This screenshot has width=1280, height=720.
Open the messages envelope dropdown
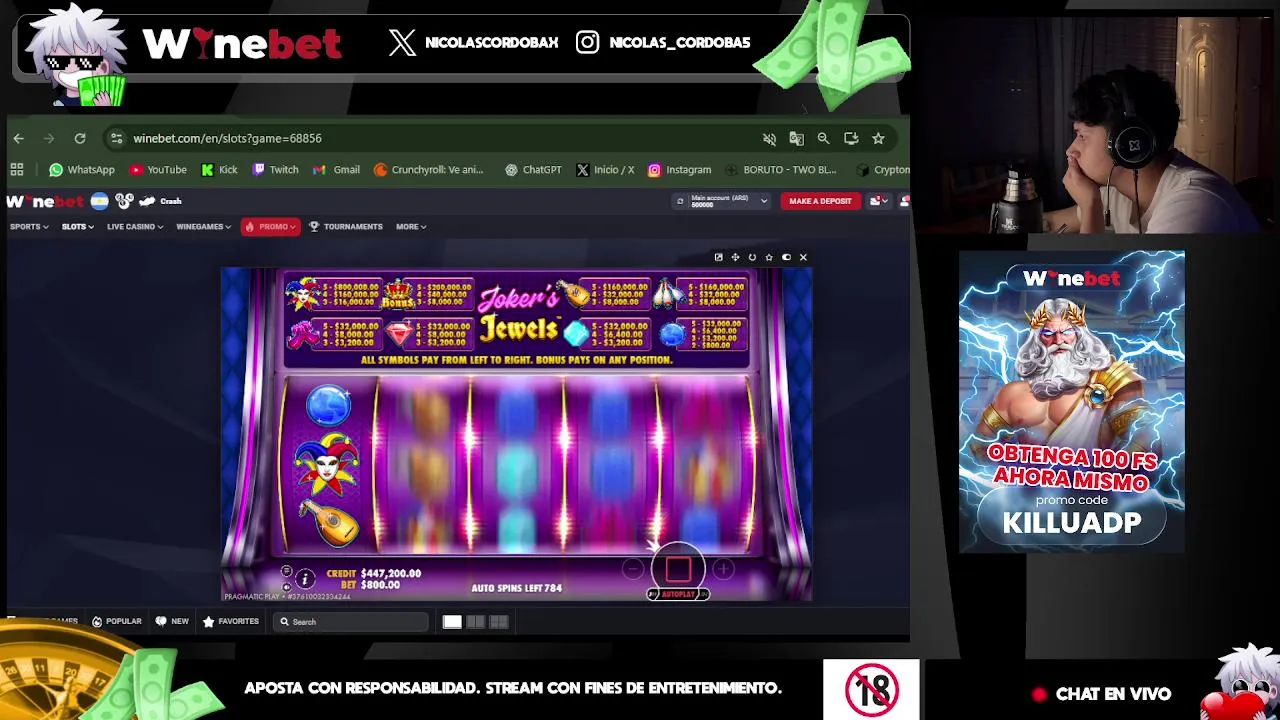(x=878, y=201)
